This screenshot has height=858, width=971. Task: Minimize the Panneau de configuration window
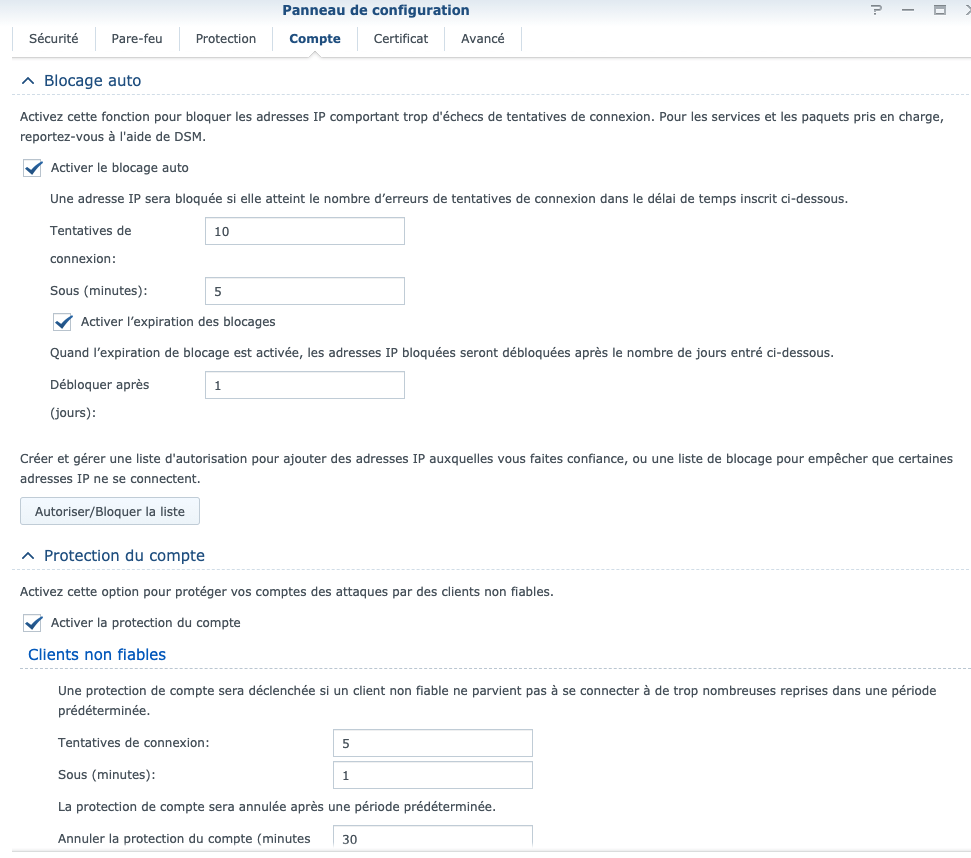(x=908, y=10)
